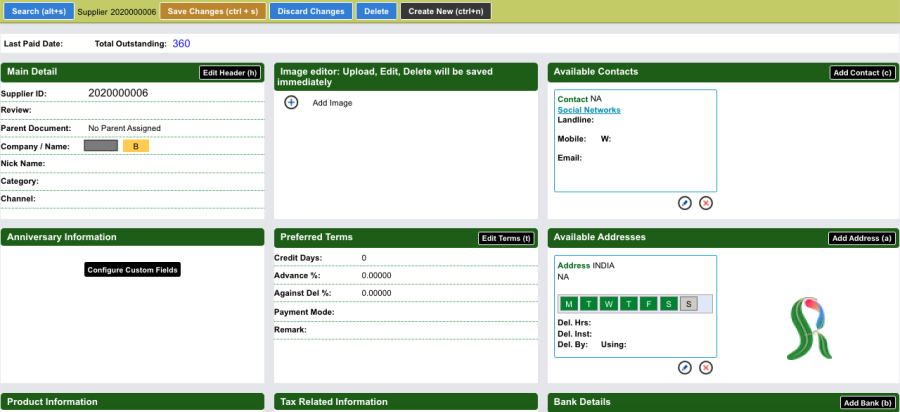This screenshot has height=412, width=900.
Task: Open Search (alt+s)
Action: point(39,11)
